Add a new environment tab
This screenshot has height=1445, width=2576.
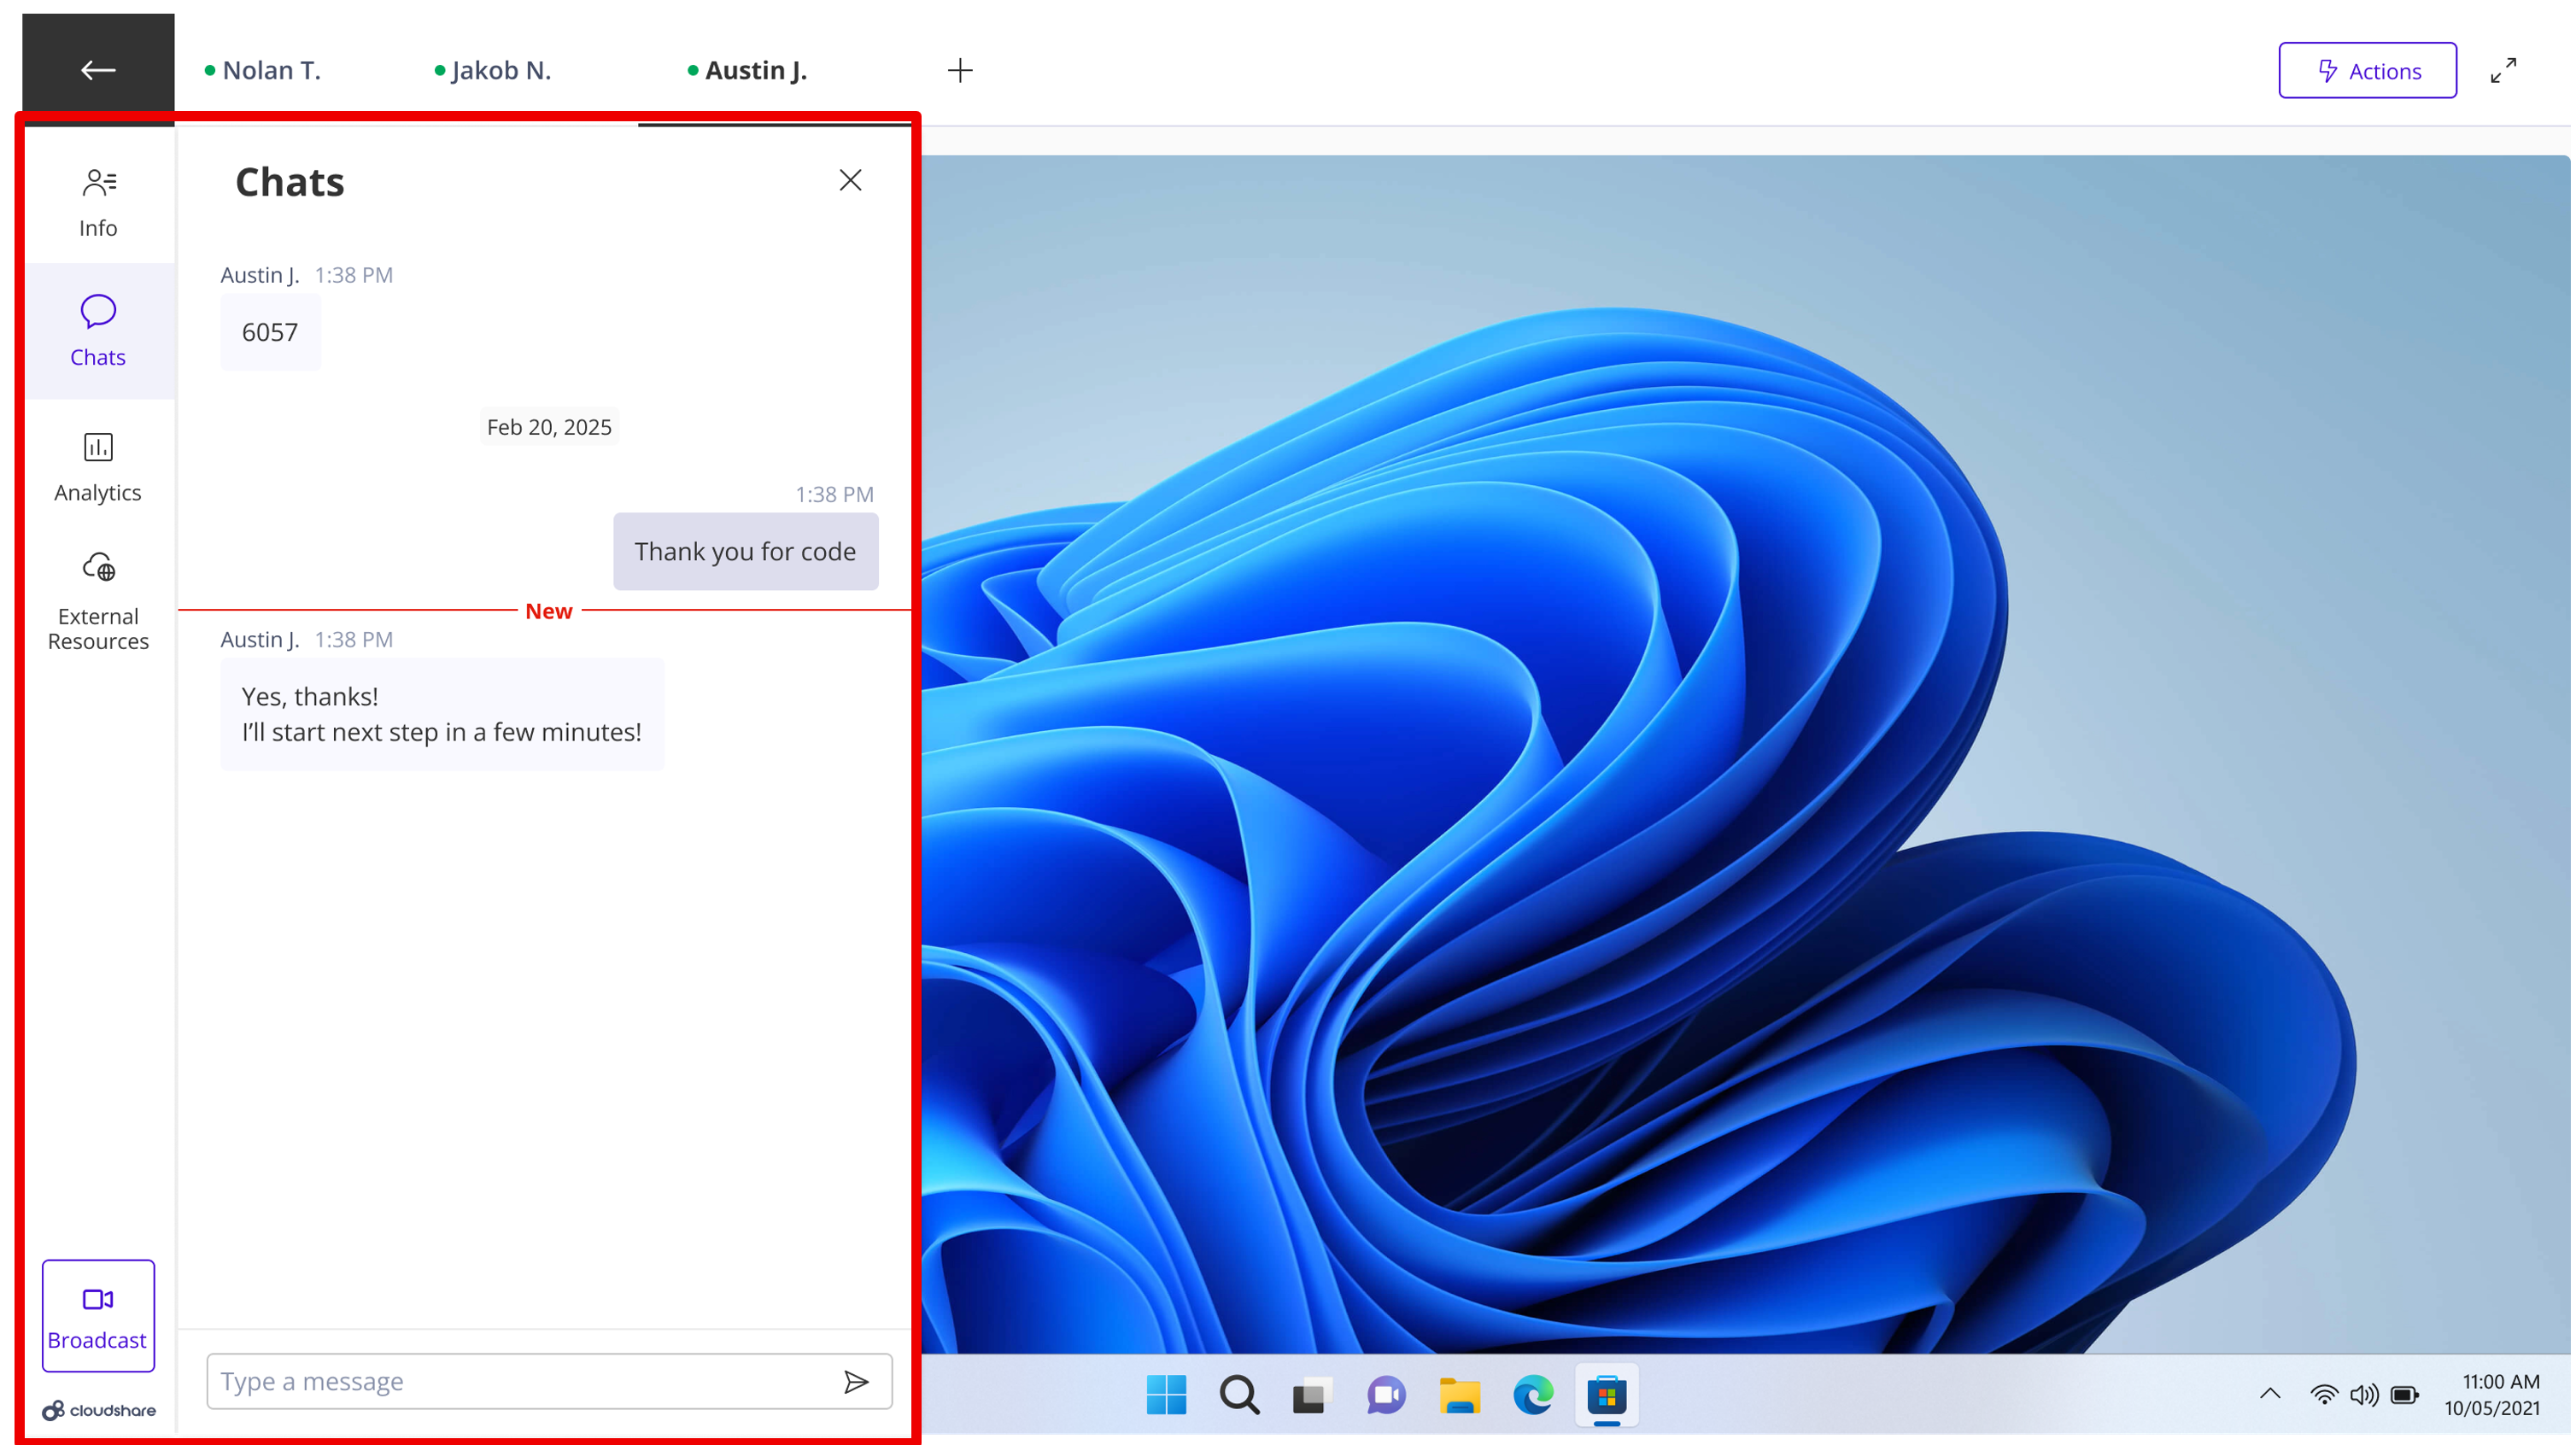(x=960, y=70)
